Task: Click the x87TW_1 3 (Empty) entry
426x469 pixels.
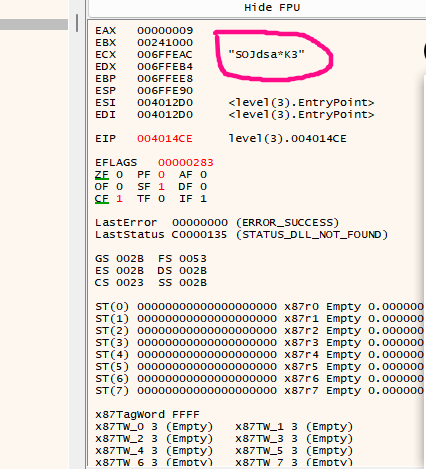Action: [294, 427]
